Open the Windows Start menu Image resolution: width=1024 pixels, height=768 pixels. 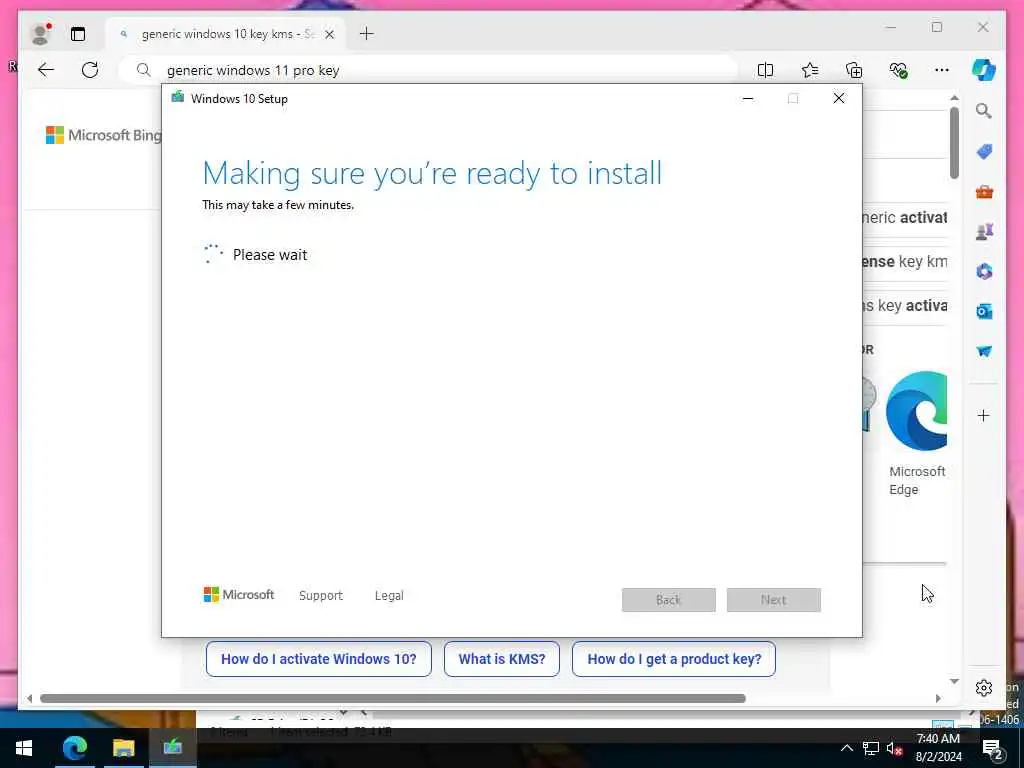tap(24, 748)
